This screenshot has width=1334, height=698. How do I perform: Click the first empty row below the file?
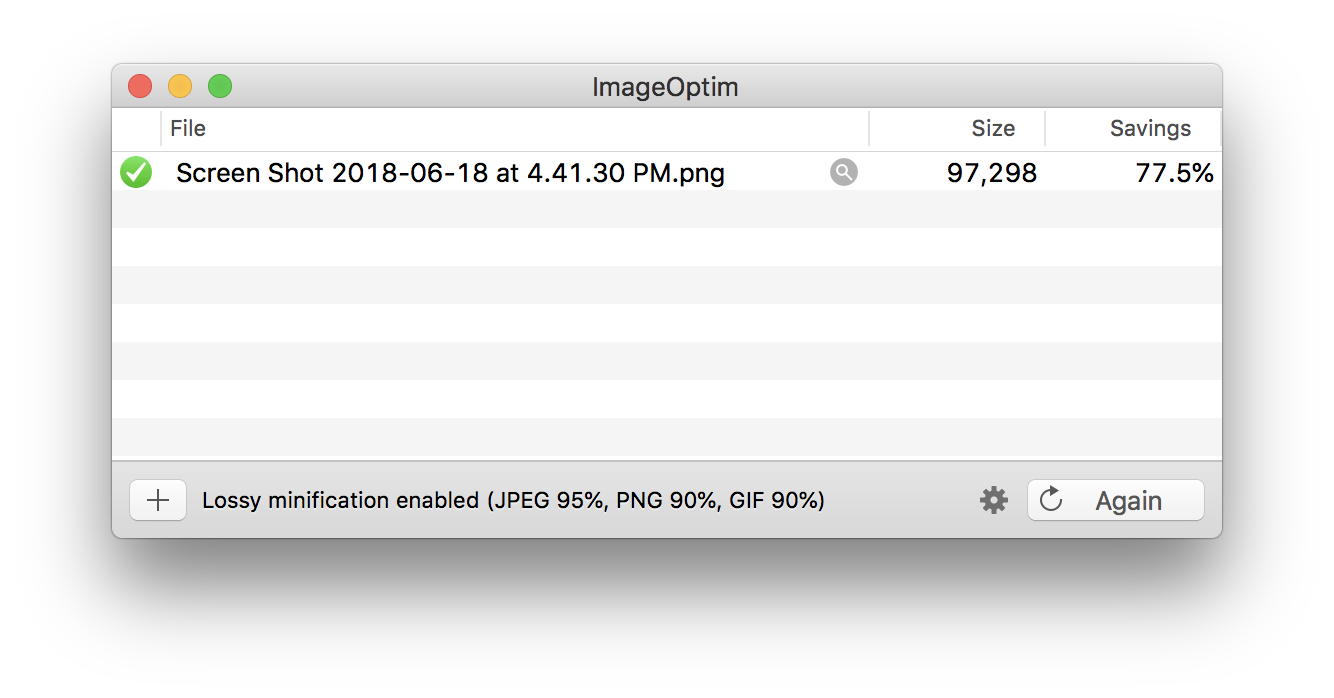667,210
